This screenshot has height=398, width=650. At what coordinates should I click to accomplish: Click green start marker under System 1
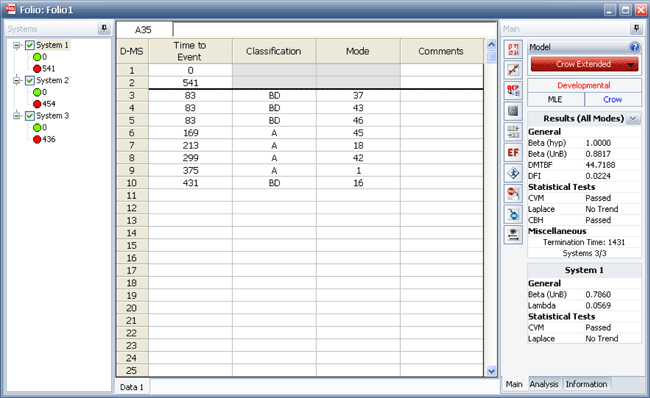pos(37,57)
